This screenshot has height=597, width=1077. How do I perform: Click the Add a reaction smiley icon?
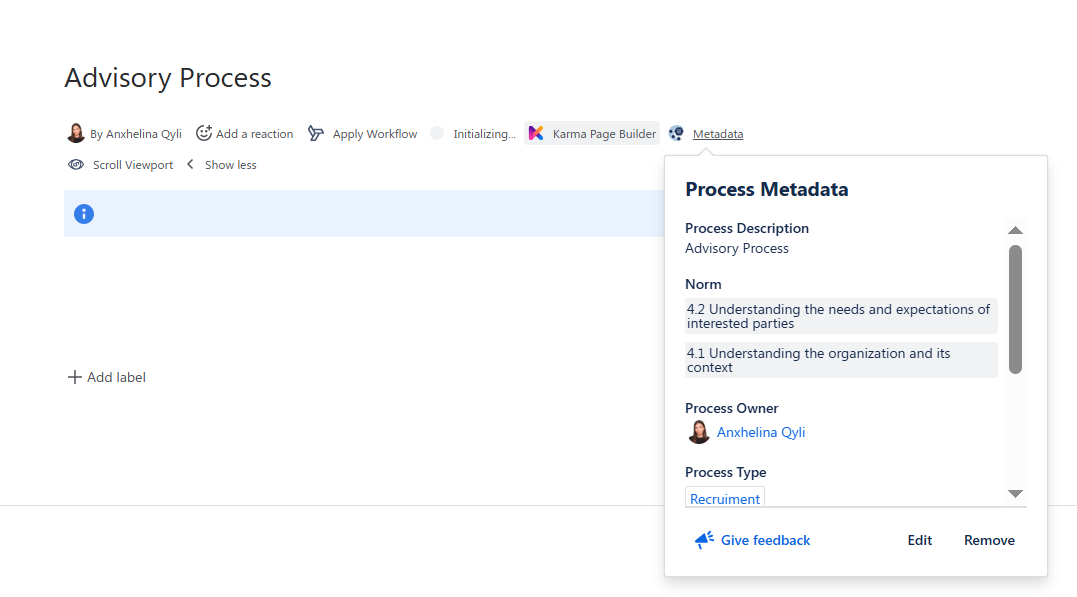(204, 133)
